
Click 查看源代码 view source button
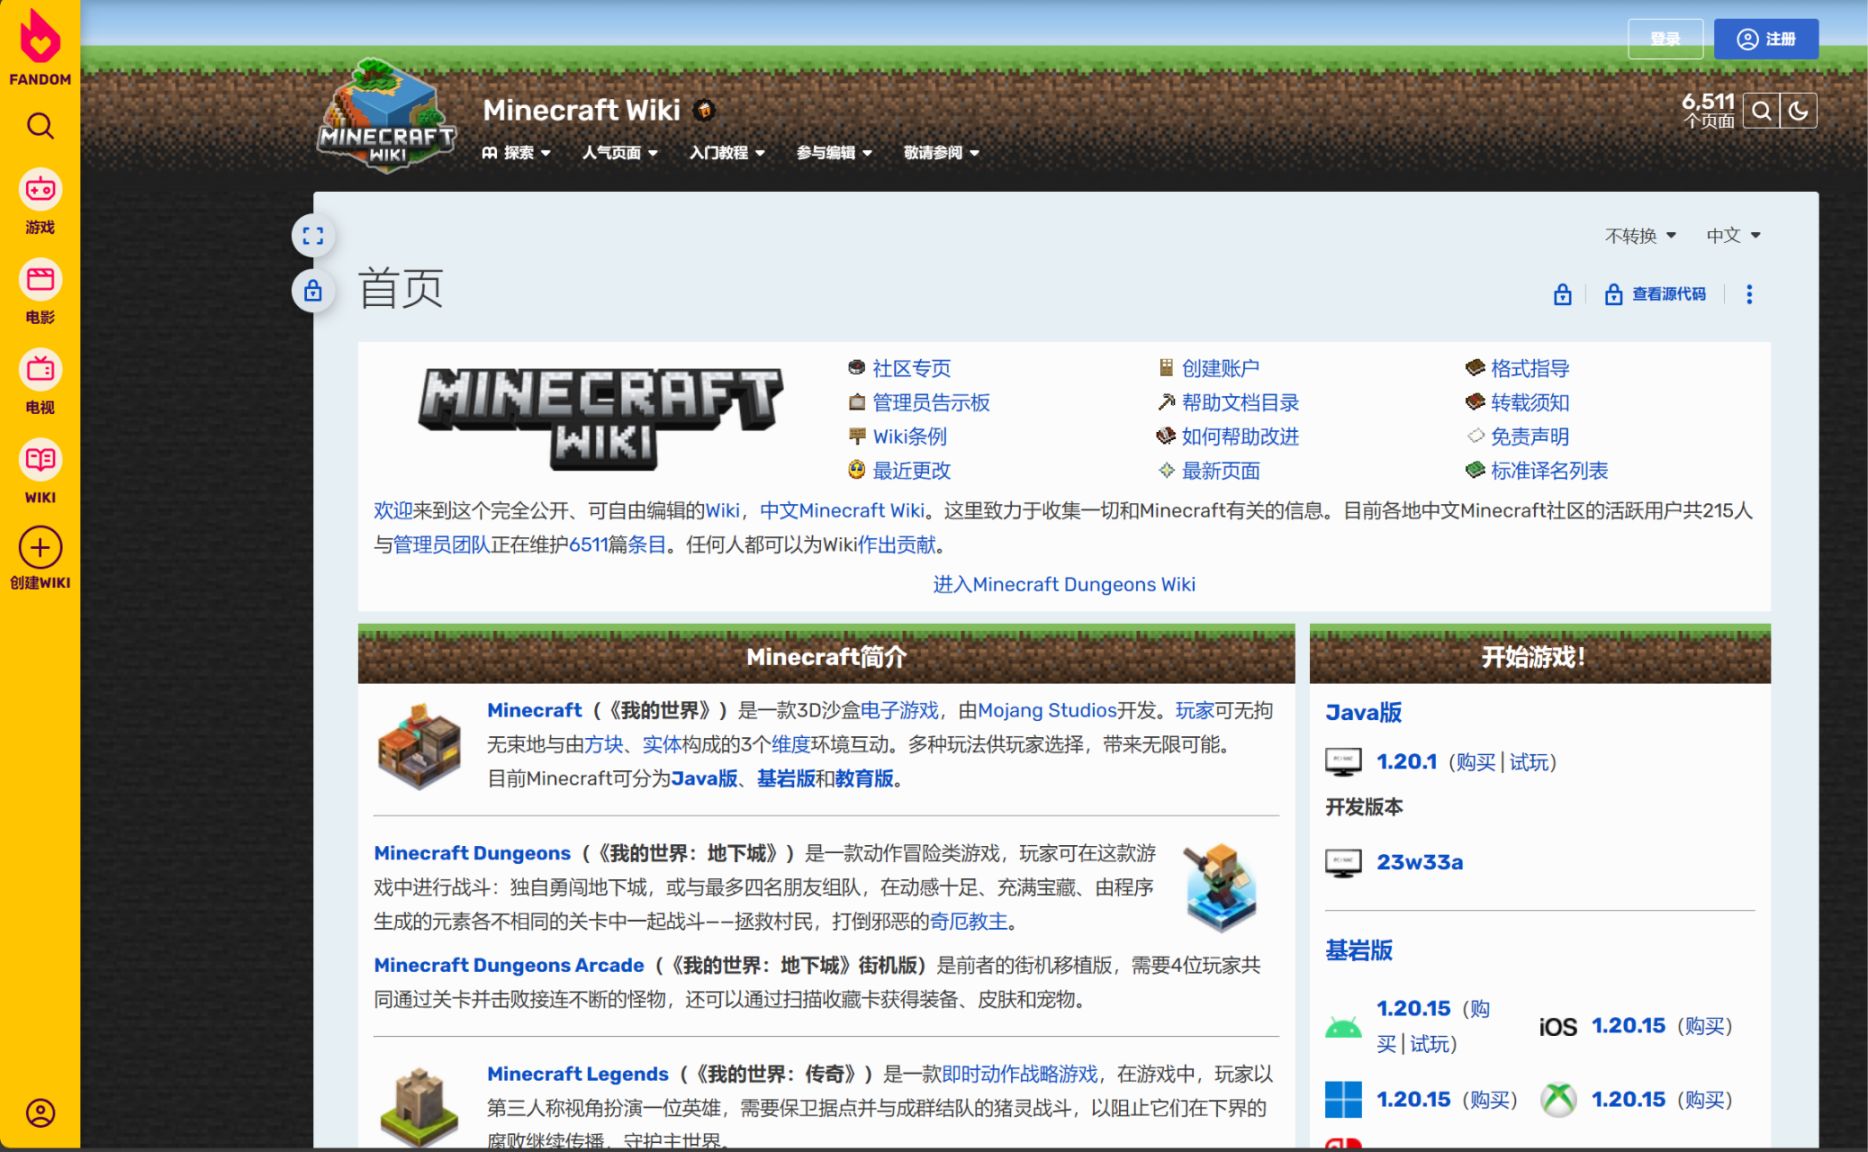click(x=1655, y=294)
